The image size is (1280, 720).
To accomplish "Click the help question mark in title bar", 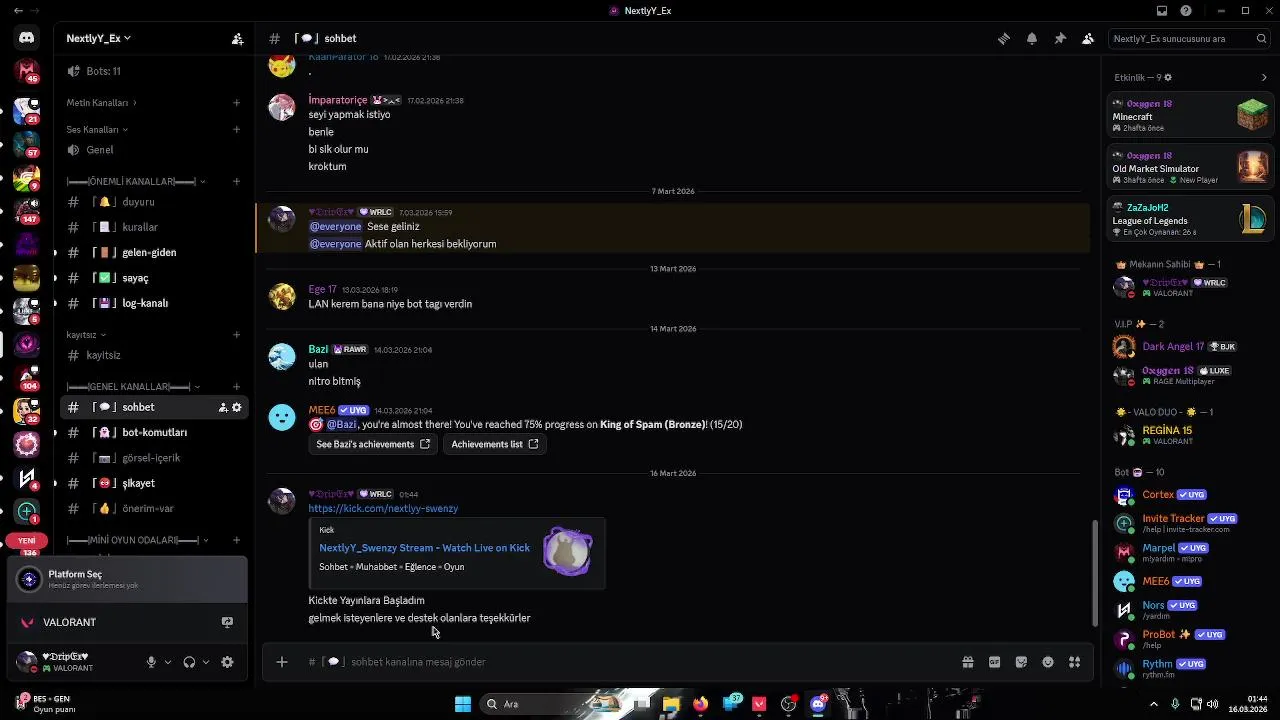I will (1186, 11).
